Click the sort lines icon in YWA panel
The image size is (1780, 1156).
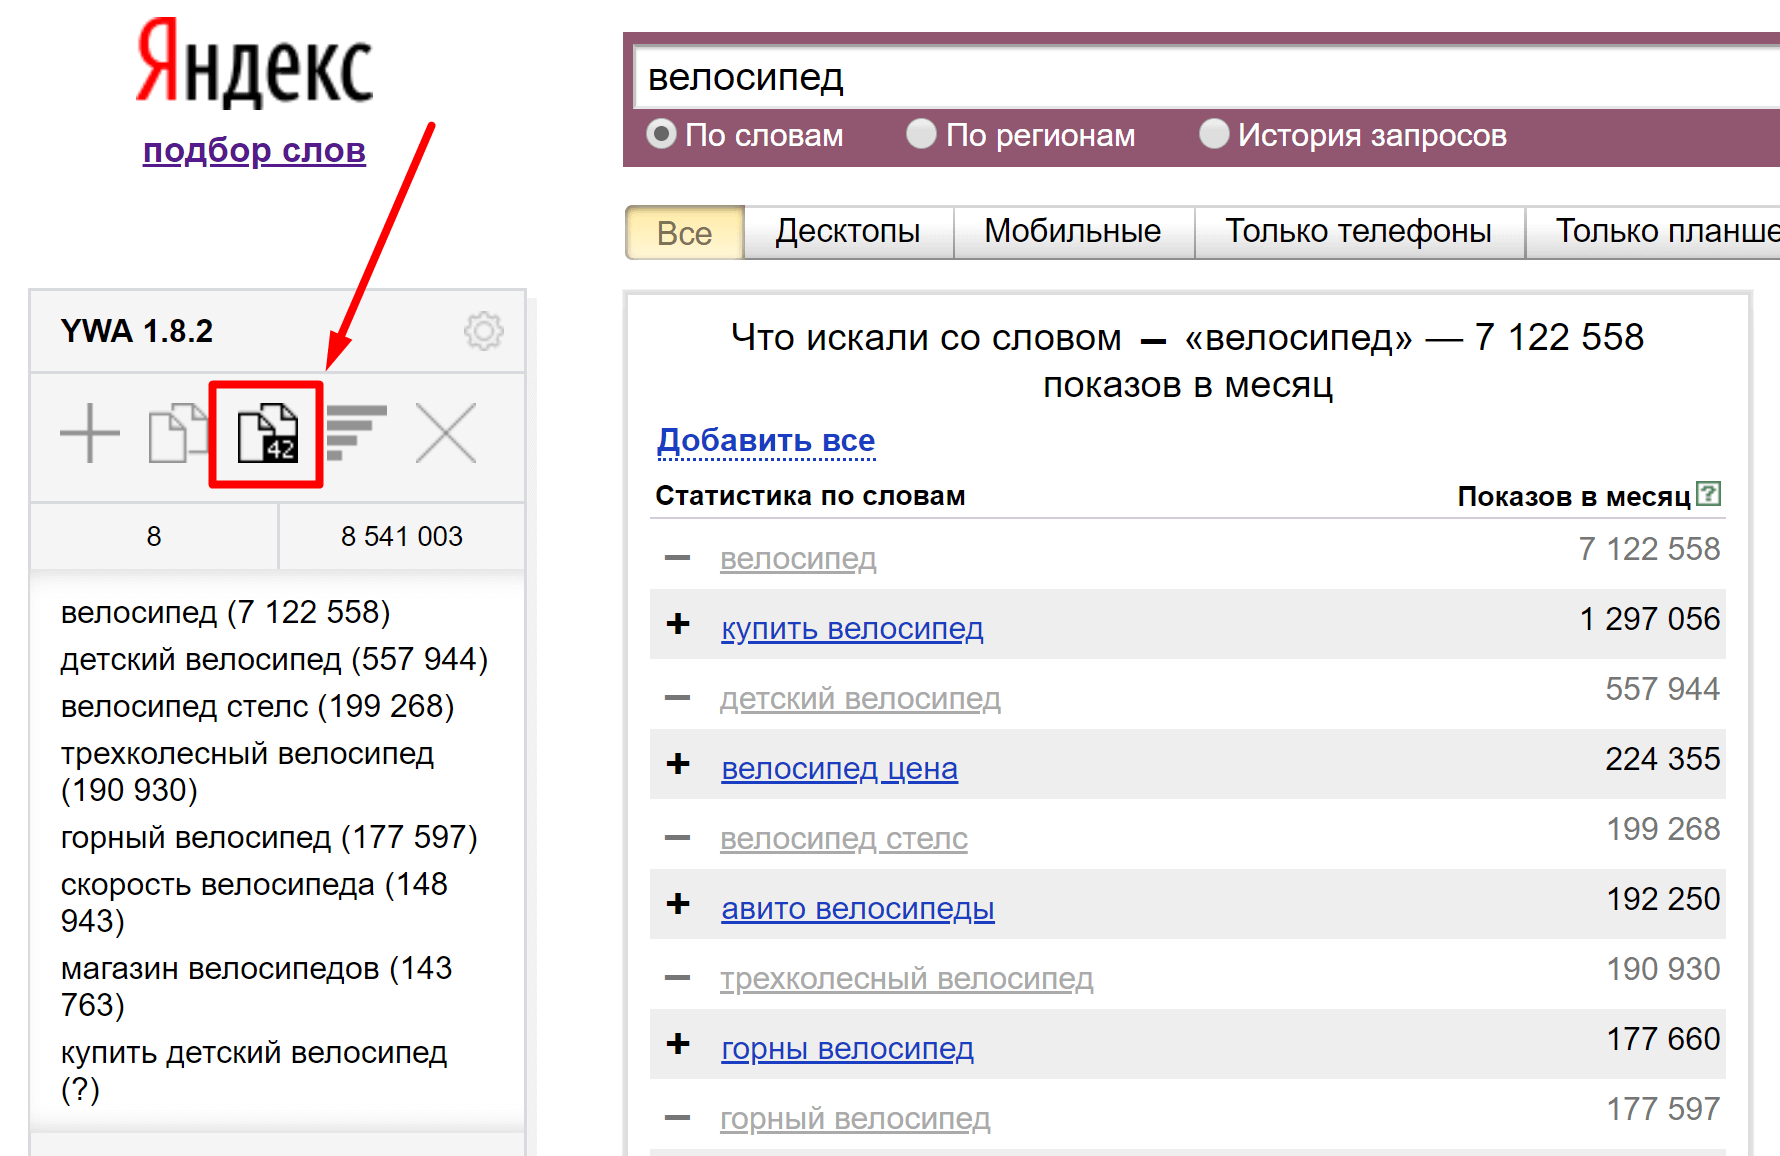[x=356, y=432]
